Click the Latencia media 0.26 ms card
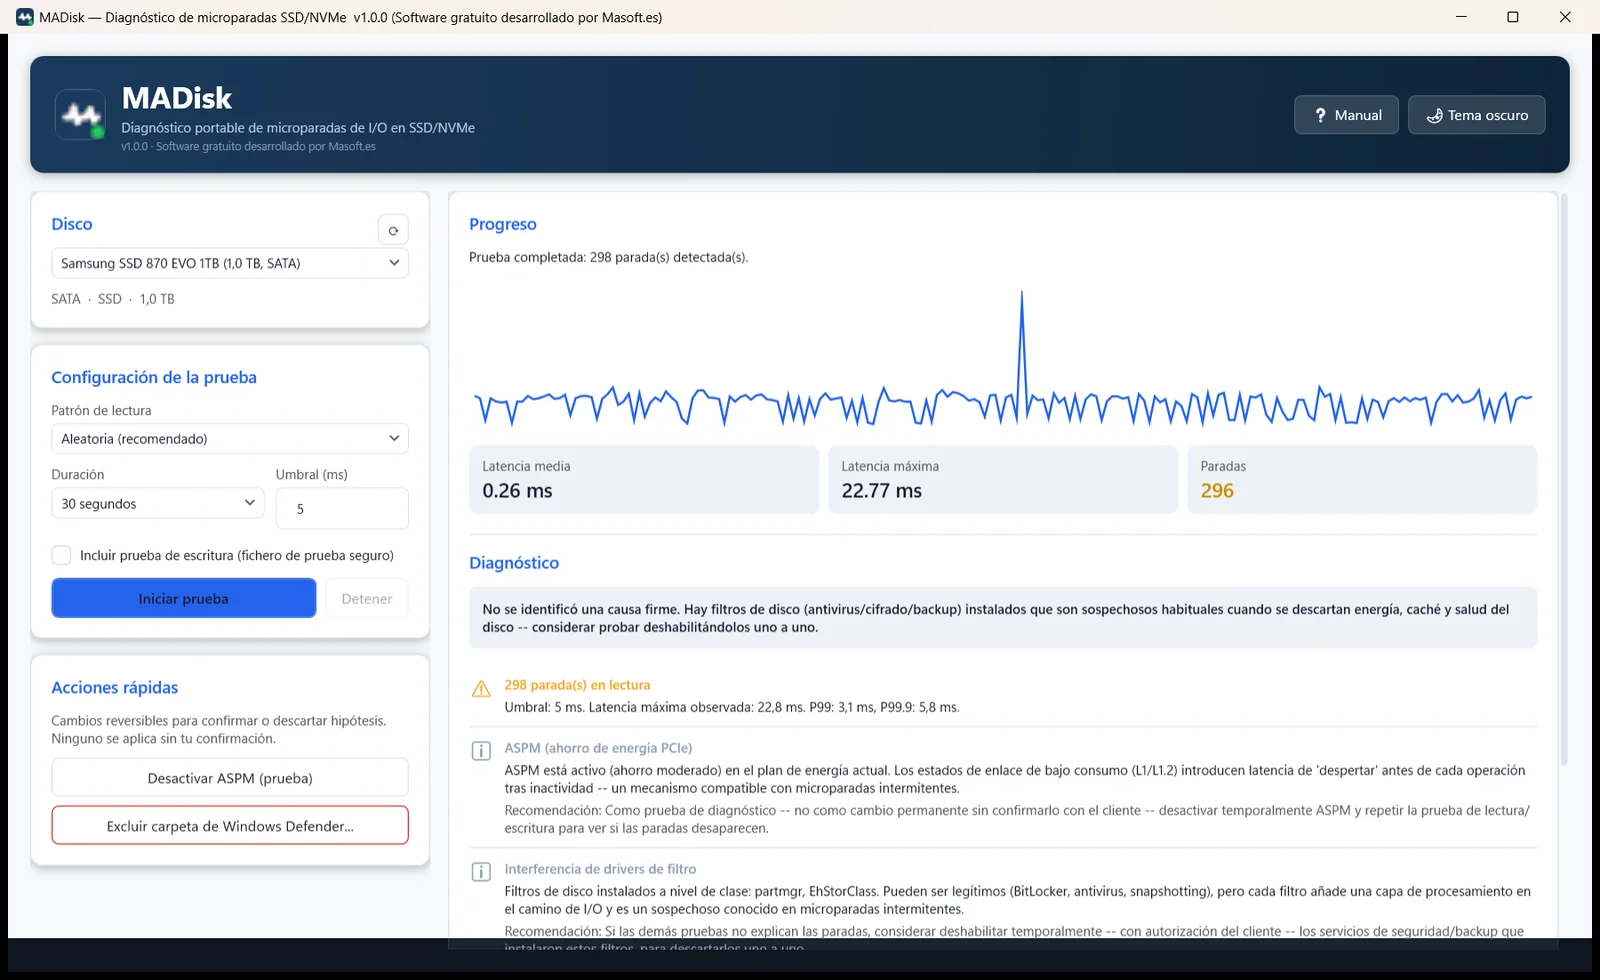 [x=644, y=479]
